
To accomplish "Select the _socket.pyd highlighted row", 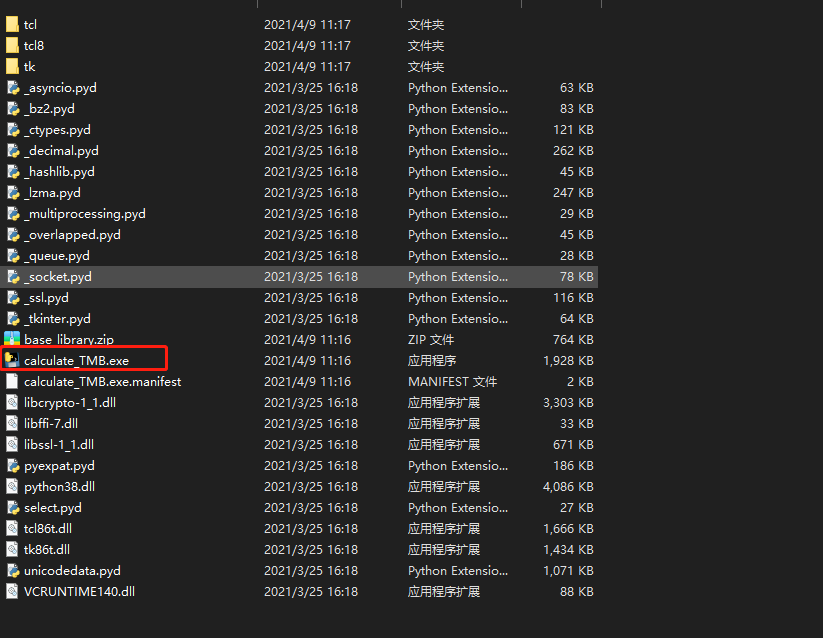I will click(55, 276).
